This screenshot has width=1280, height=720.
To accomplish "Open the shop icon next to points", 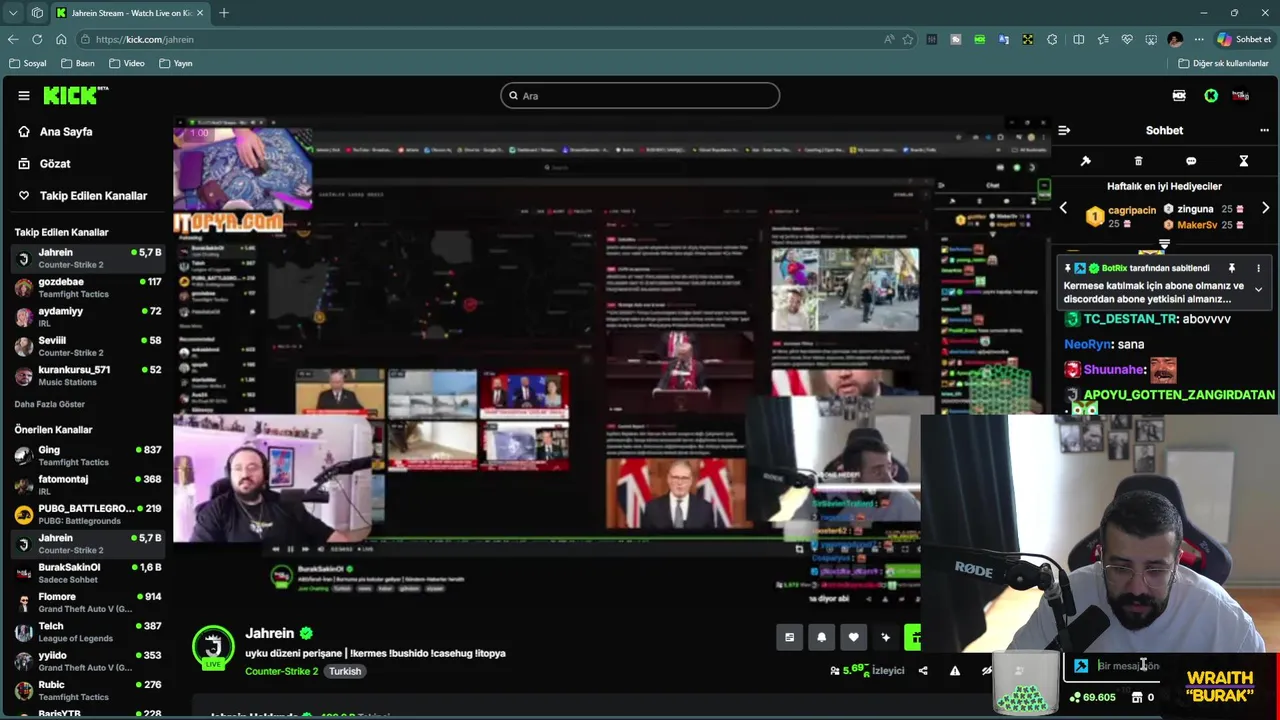I will [x=1137, y=697].
